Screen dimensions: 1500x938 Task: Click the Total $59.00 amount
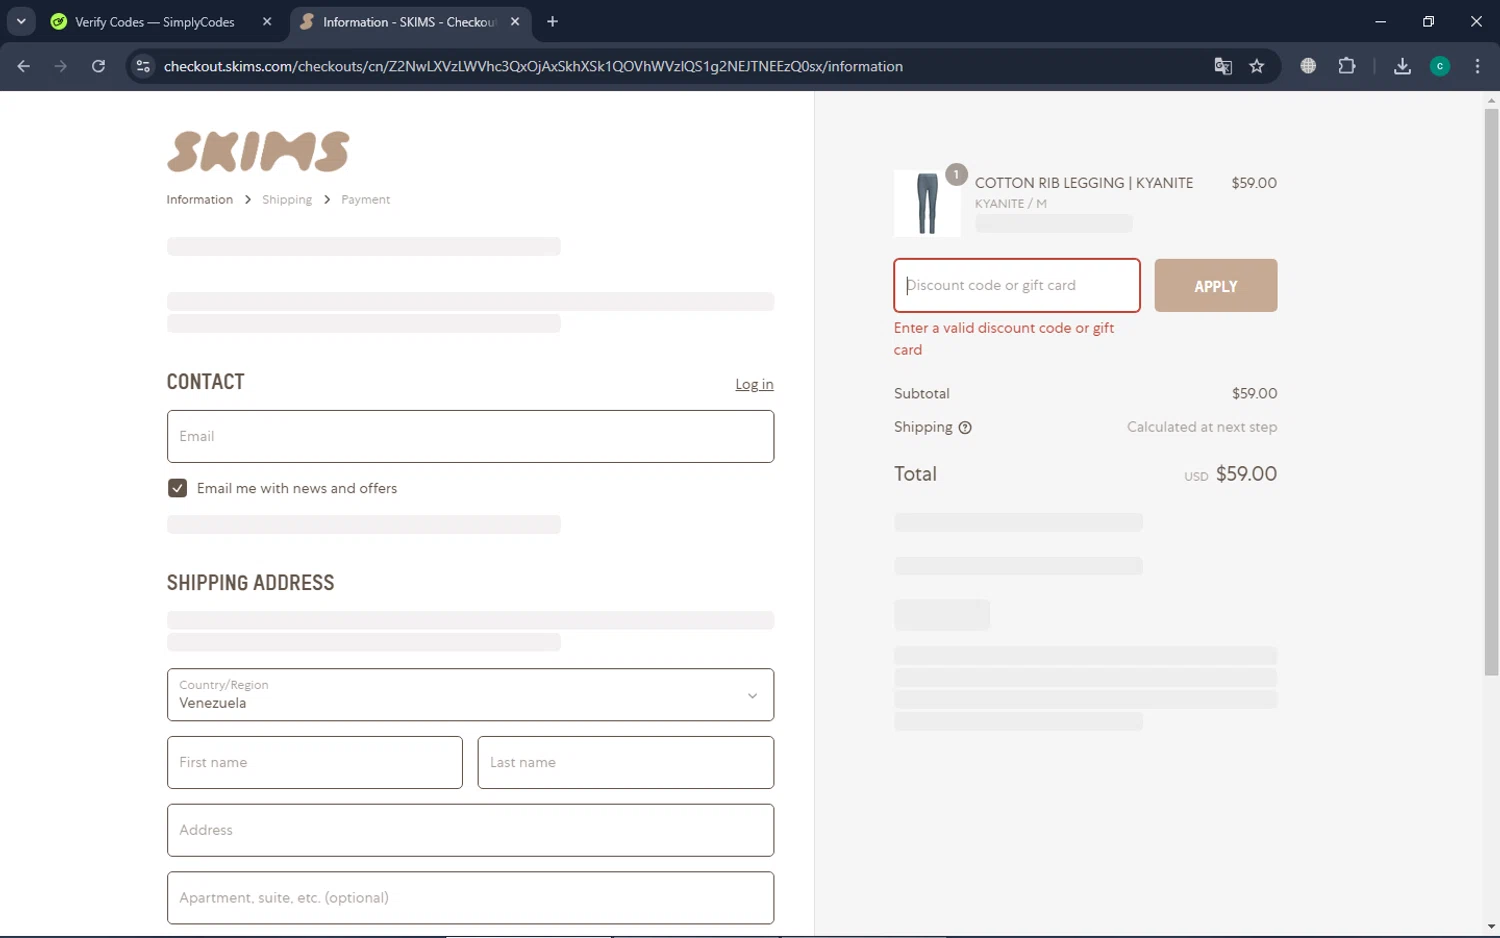[1246, 474]
